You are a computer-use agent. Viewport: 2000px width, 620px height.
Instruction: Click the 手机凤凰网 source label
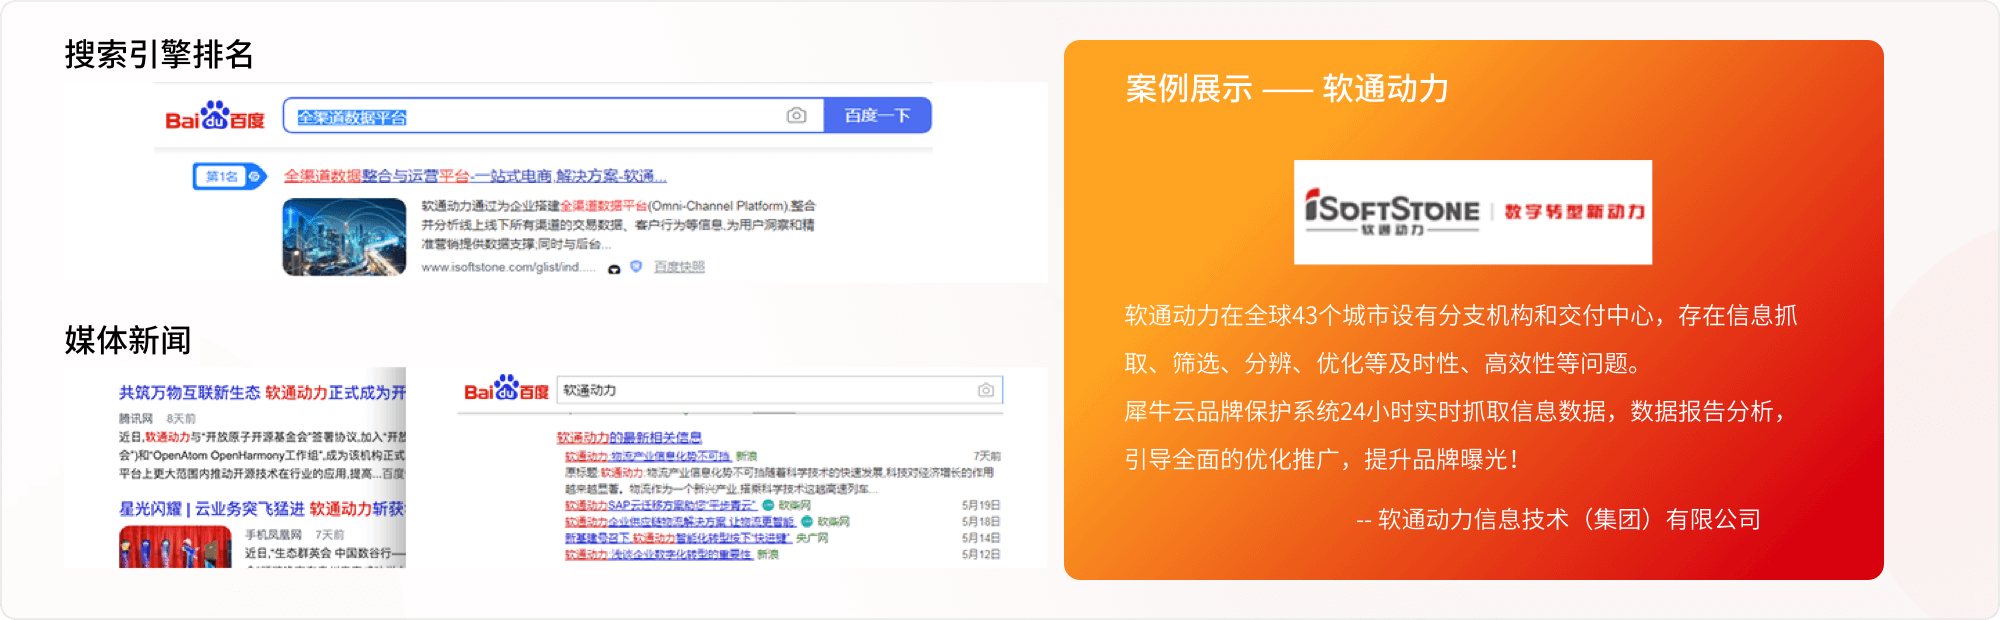(273, 535)
